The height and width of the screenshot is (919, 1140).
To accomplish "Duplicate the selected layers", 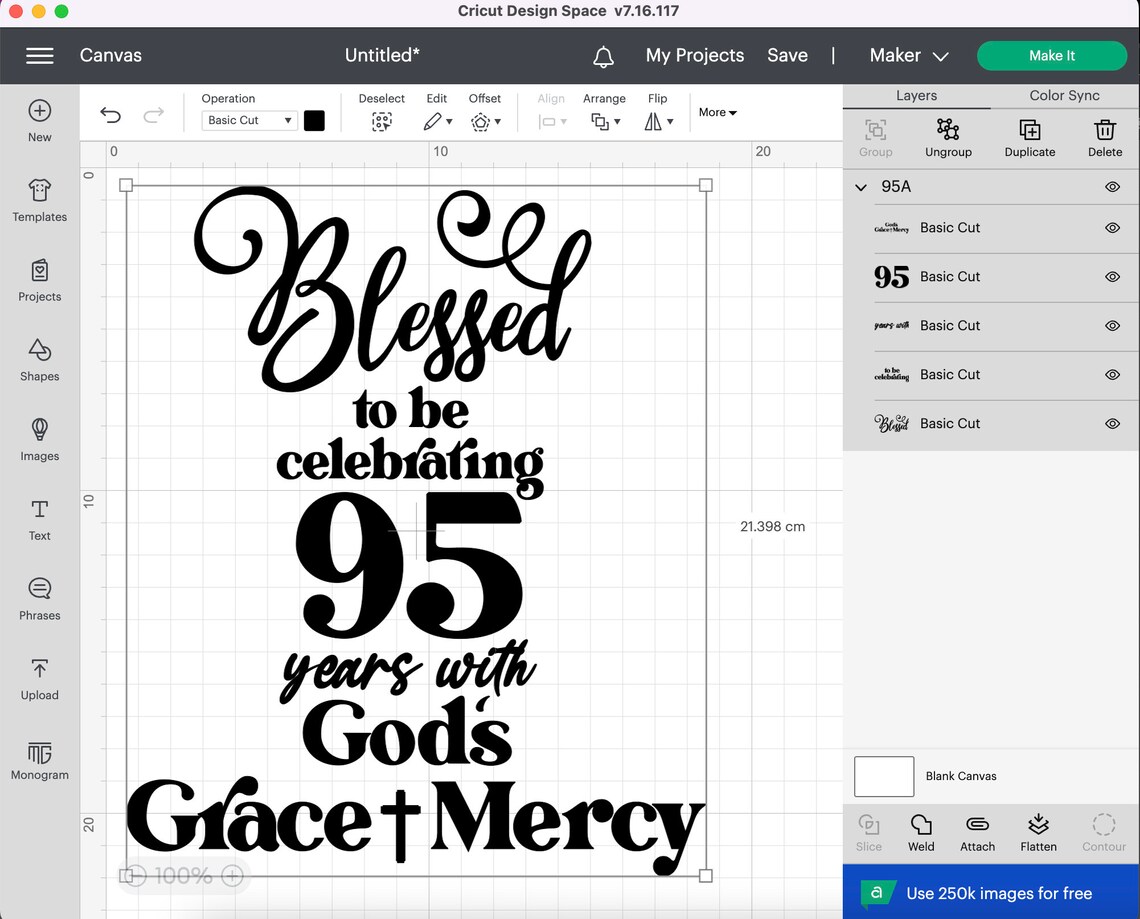I will [x=1029, y=137].
